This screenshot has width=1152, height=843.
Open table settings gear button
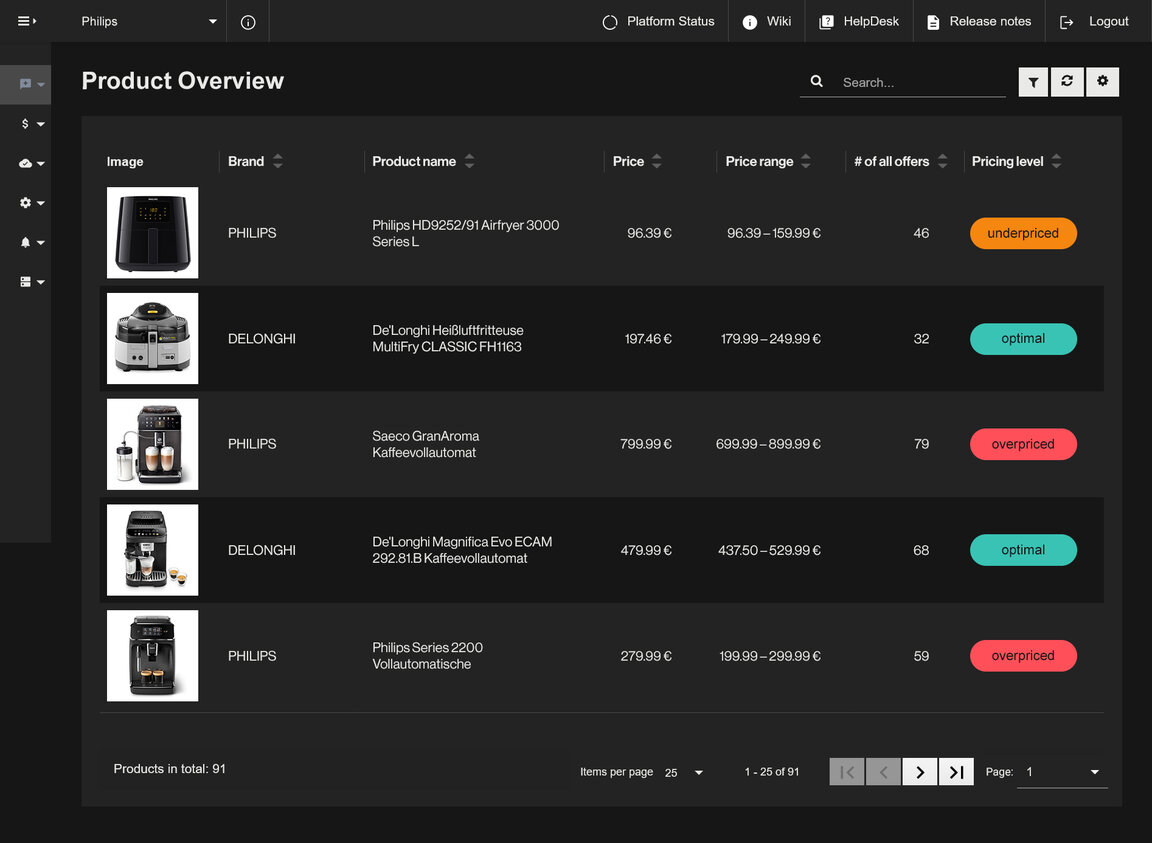coord(1102,82)
